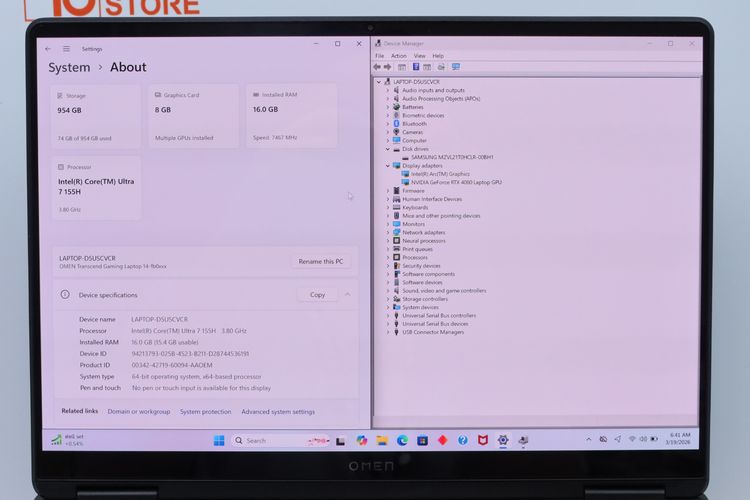
Task: Open Copilot from the taskbar
Action: coord(362,441)
